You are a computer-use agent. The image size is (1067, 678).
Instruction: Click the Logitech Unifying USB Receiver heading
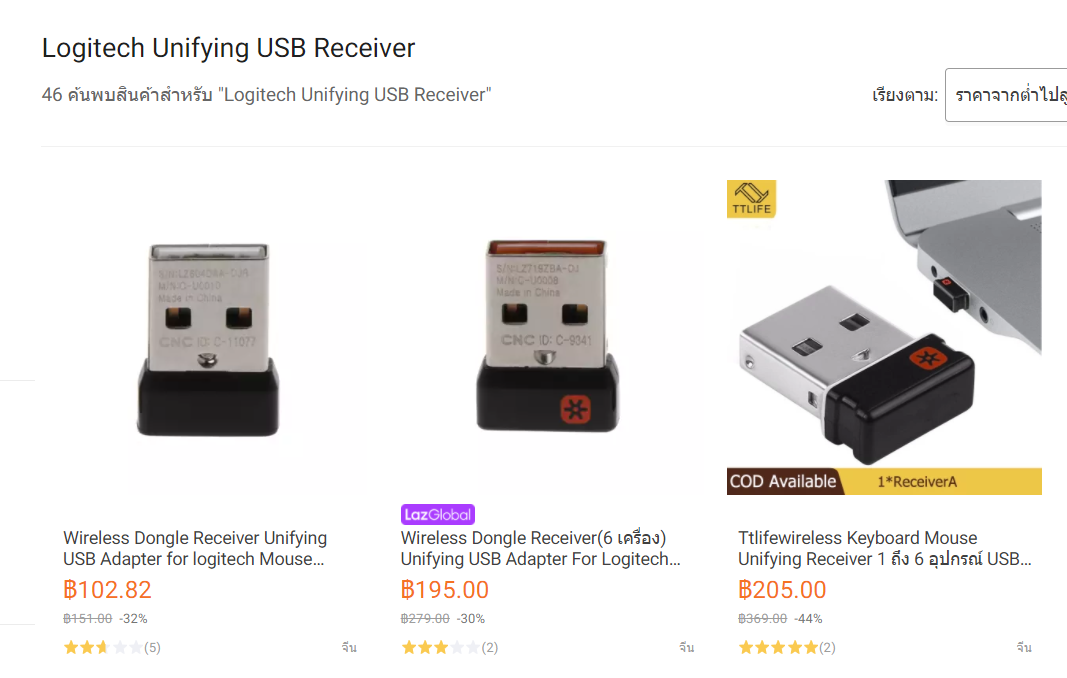229,48
